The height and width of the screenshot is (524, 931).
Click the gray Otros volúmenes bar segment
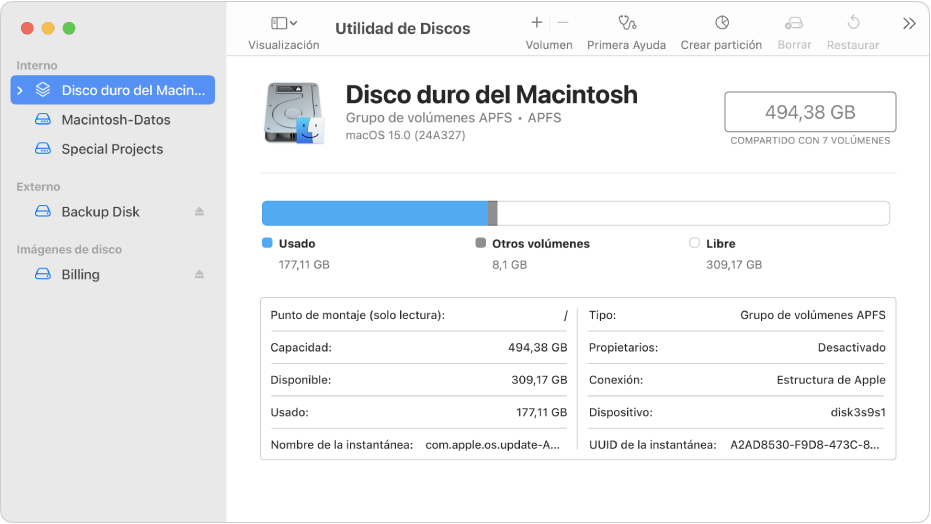pos(493,213)
